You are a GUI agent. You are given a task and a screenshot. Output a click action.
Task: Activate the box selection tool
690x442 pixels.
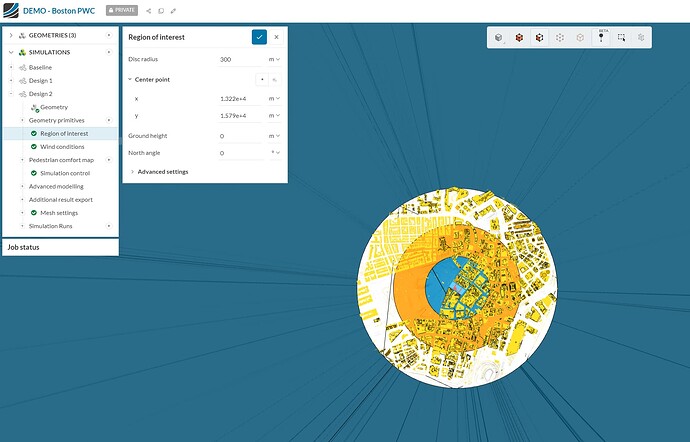click(x=621, y=37)
